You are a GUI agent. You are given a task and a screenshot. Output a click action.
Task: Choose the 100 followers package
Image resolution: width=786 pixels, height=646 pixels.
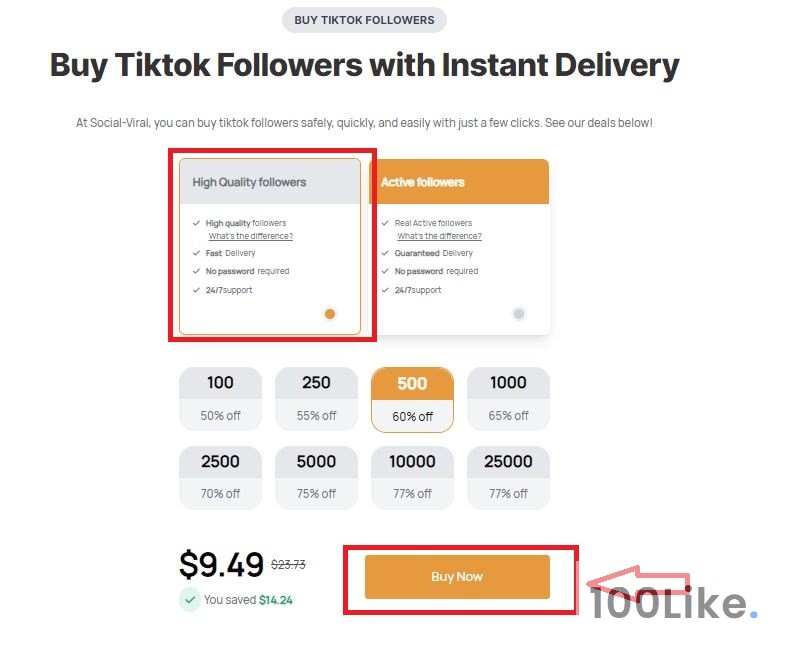coord(220,398)
